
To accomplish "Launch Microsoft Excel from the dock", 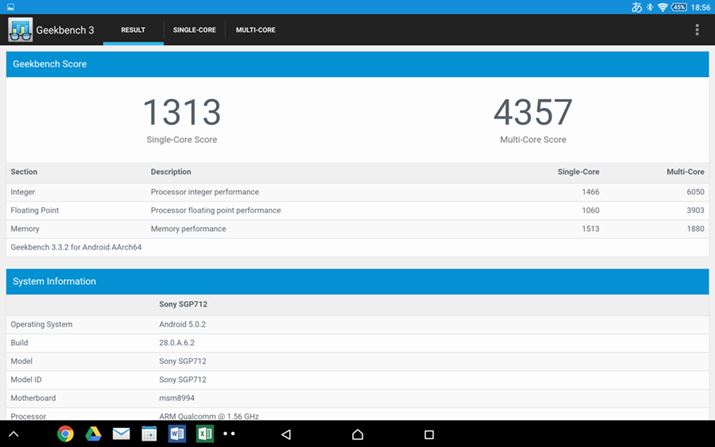I will tap(205, 434).
